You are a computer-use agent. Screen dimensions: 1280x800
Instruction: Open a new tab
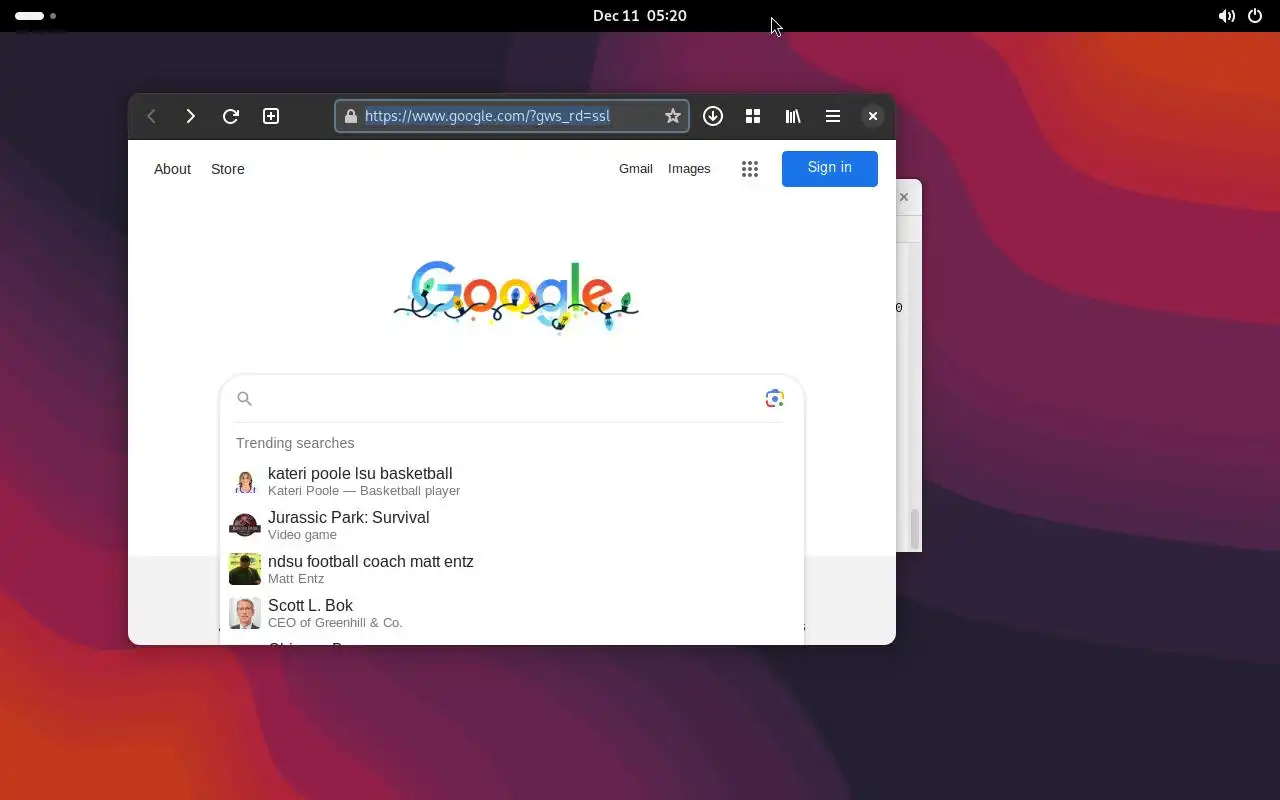click(271, 116)
